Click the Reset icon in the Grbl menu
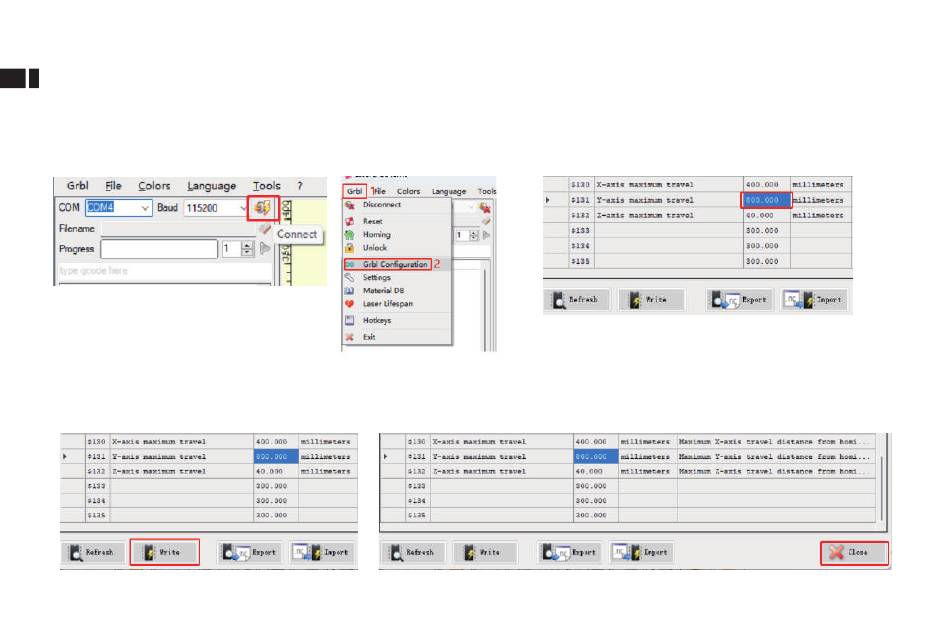The height and width of the screenshot is (633, 950). click(350, 221)
